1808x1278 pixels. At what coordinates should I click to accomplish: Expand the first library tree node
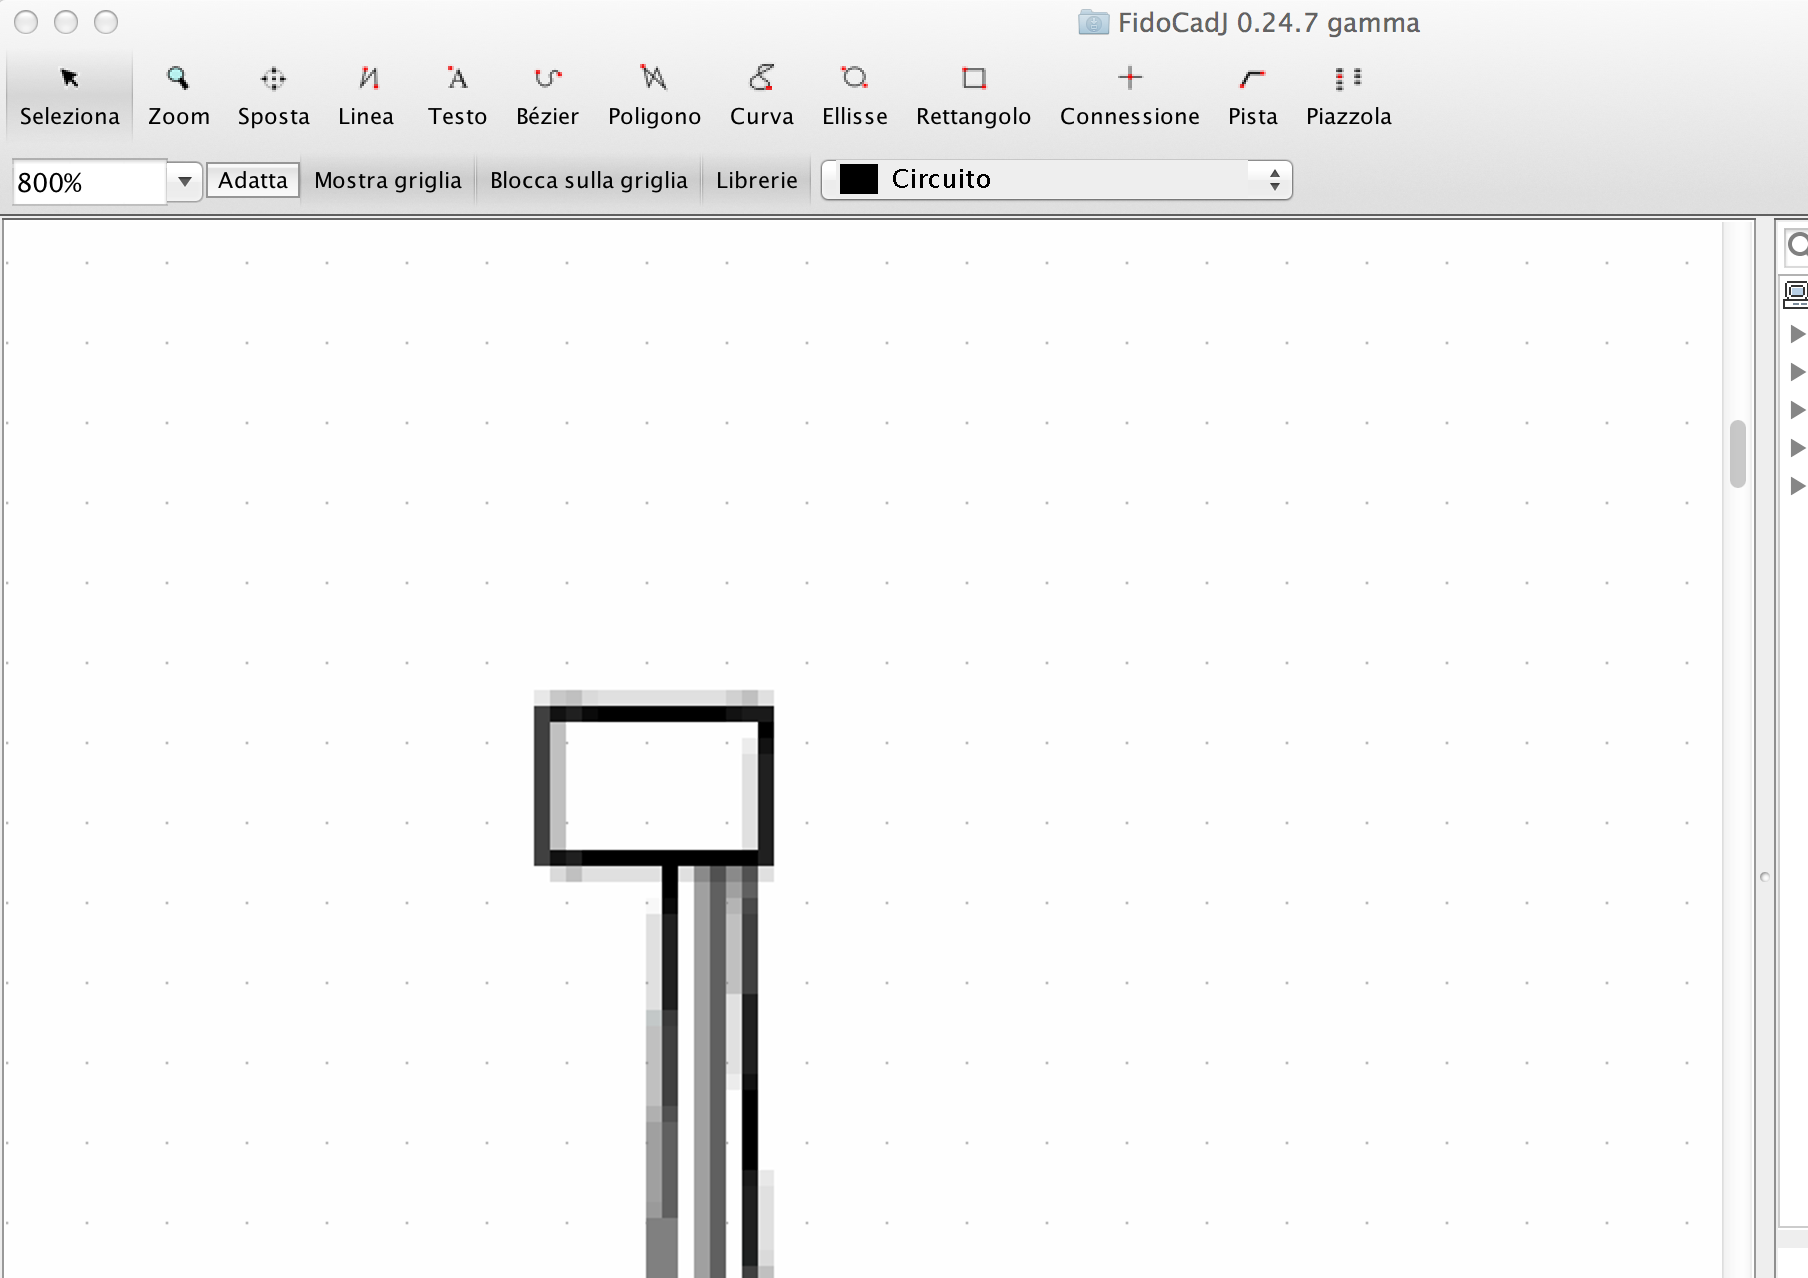[x=1796, y=334]
